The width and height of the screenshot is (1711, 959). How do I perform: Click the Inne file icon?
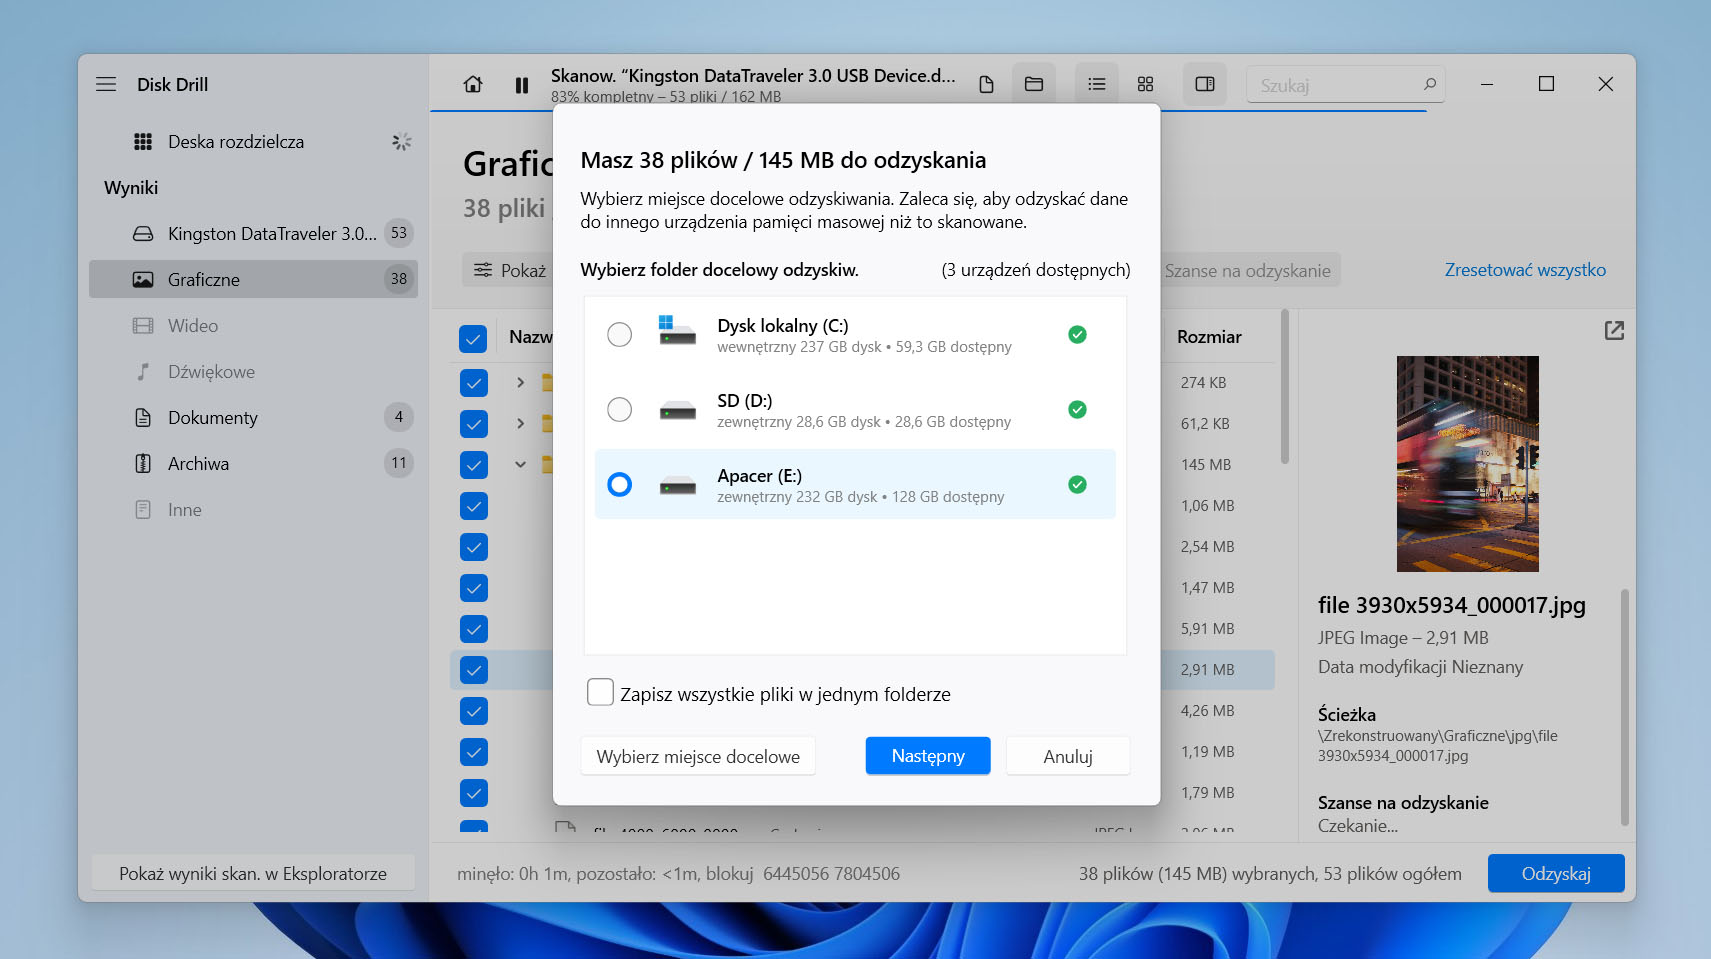[x=143, y=509]
